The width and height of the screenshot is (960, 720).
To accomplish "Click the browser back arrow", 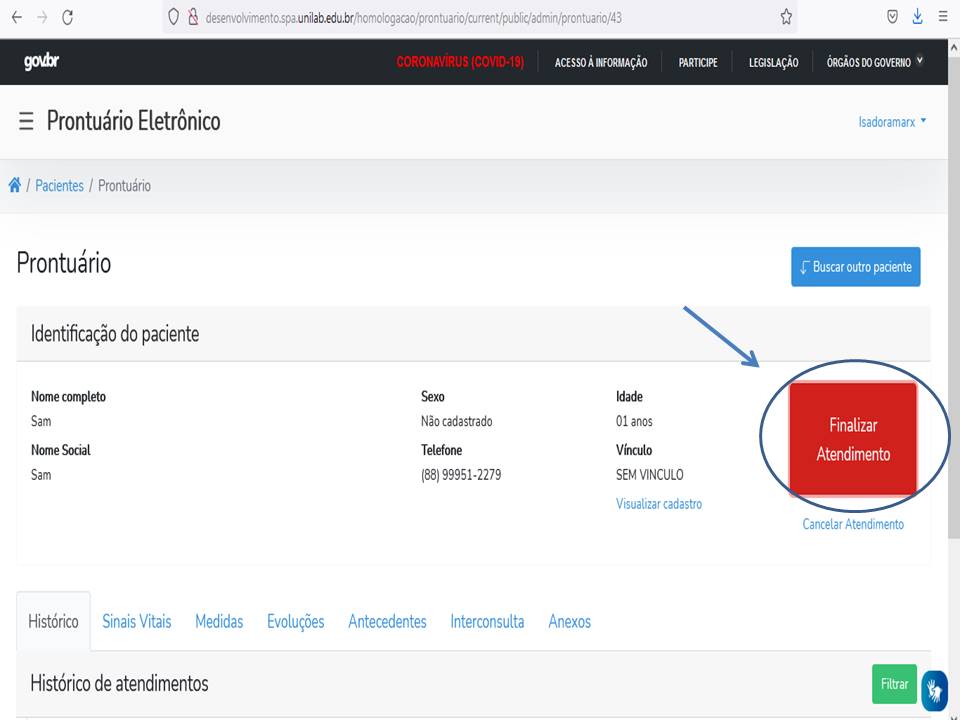I will (16, 17).
